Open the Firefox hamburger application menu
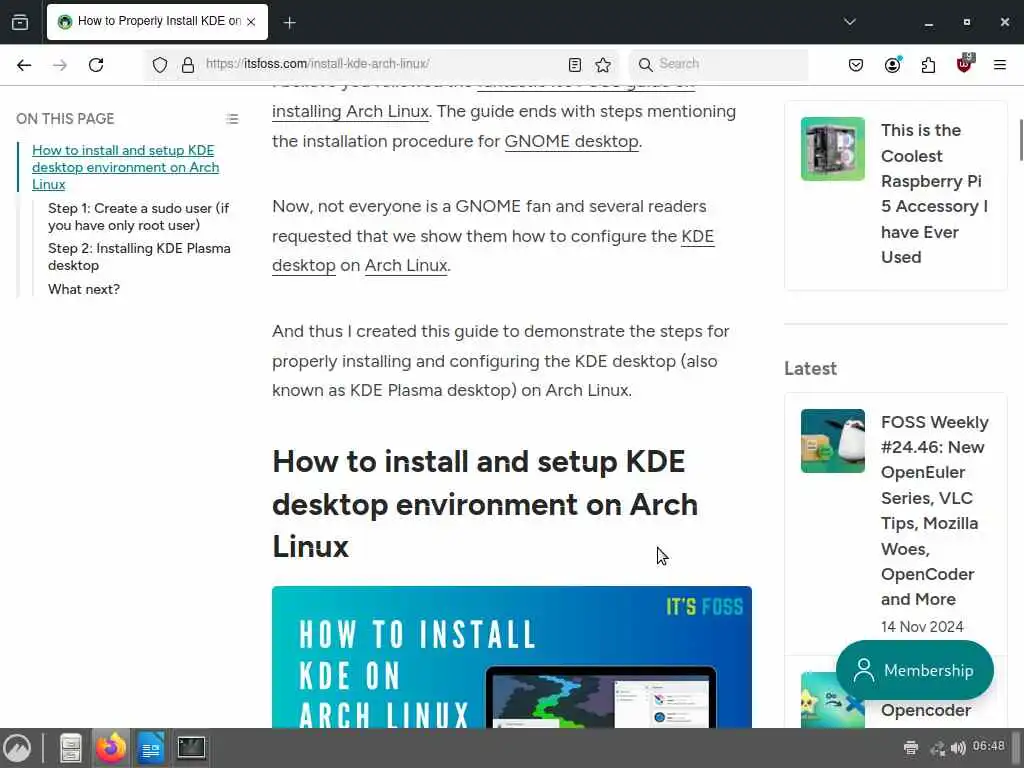Screen dimensions: 1024x768 (x=1000, y=65)
